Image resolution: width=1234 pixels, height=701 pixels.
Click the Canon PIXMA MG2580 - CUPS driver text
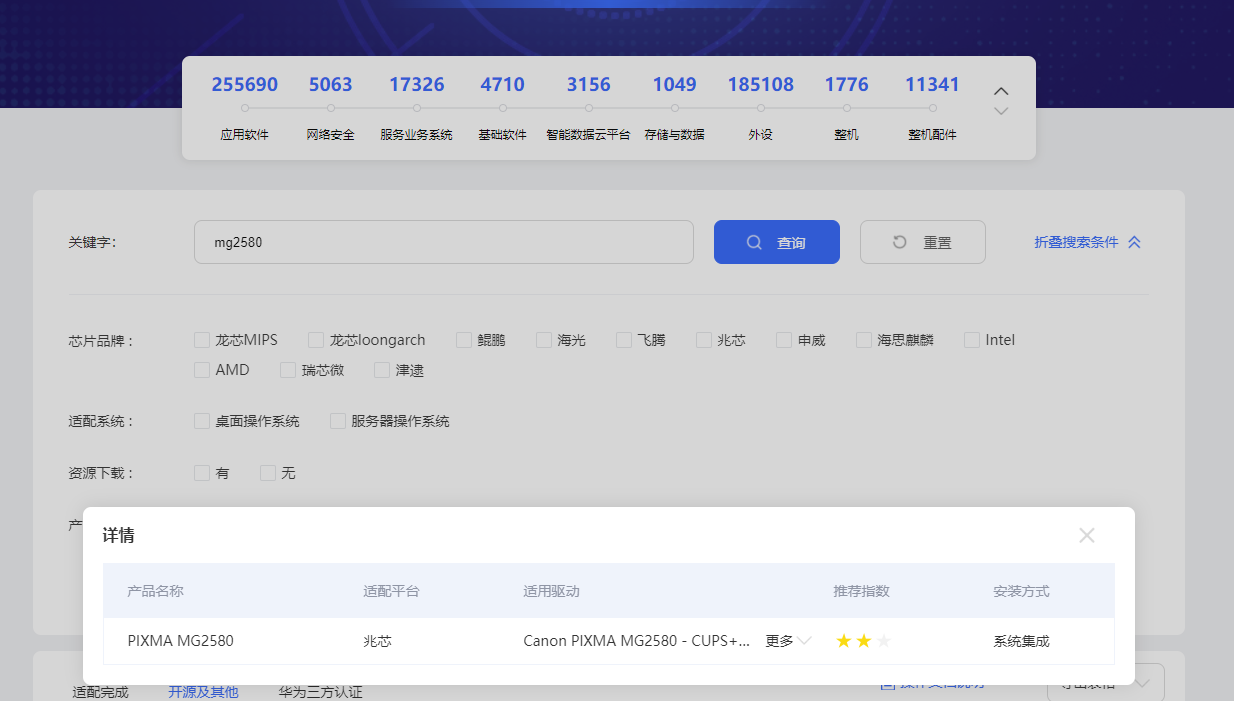[x=637, y=641]
